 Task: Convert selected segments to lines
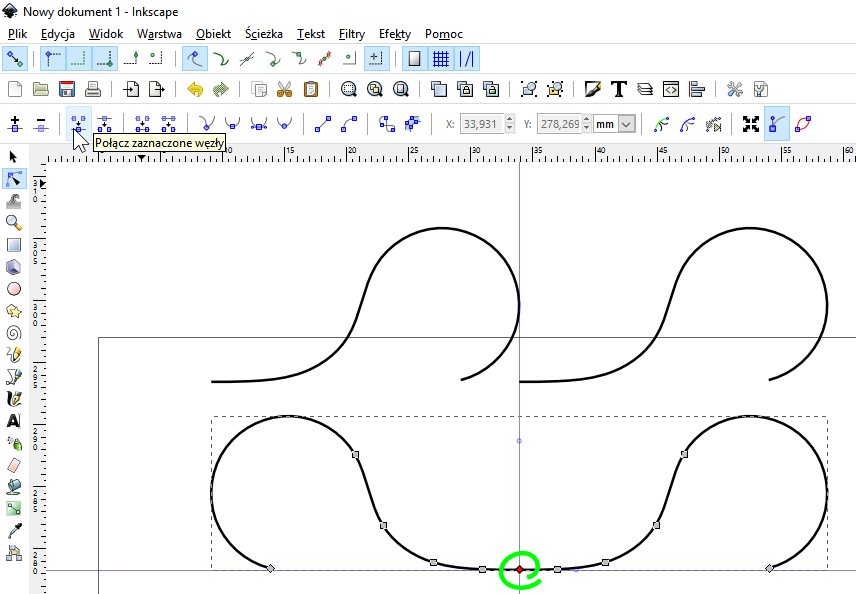pyautogui.click(x=323, y=124)
